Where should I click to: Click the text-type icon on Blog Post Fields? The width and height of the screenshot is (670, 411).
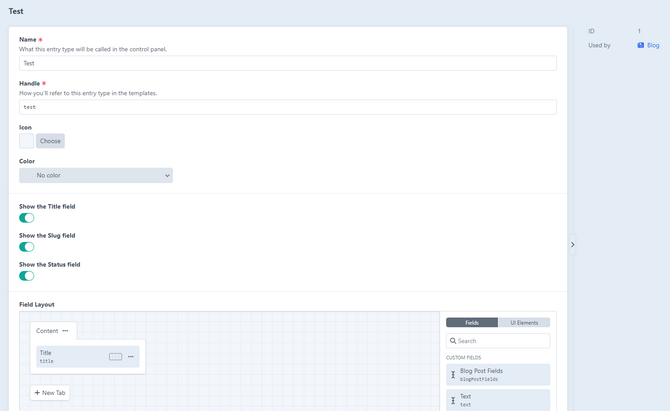pos(453,374)
